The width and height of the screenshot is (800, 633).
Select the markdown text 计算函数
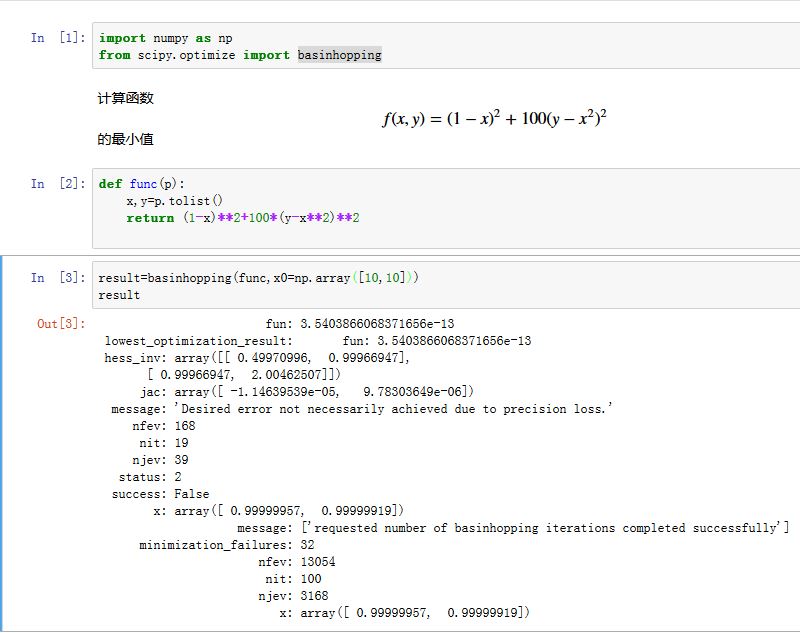[x=125, y=98]
